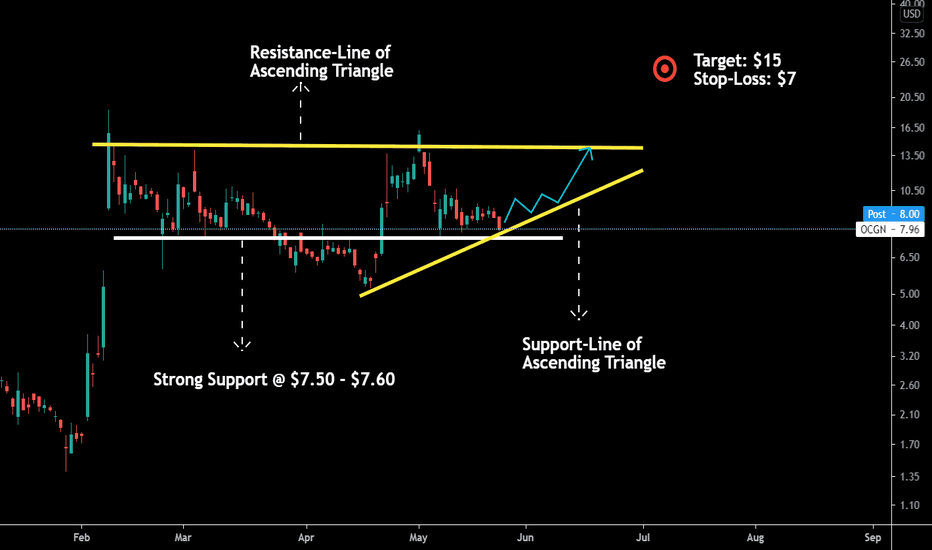
Task: Click the Jun label on time axis
Action: pyautogui.click(x=525, y=538)
